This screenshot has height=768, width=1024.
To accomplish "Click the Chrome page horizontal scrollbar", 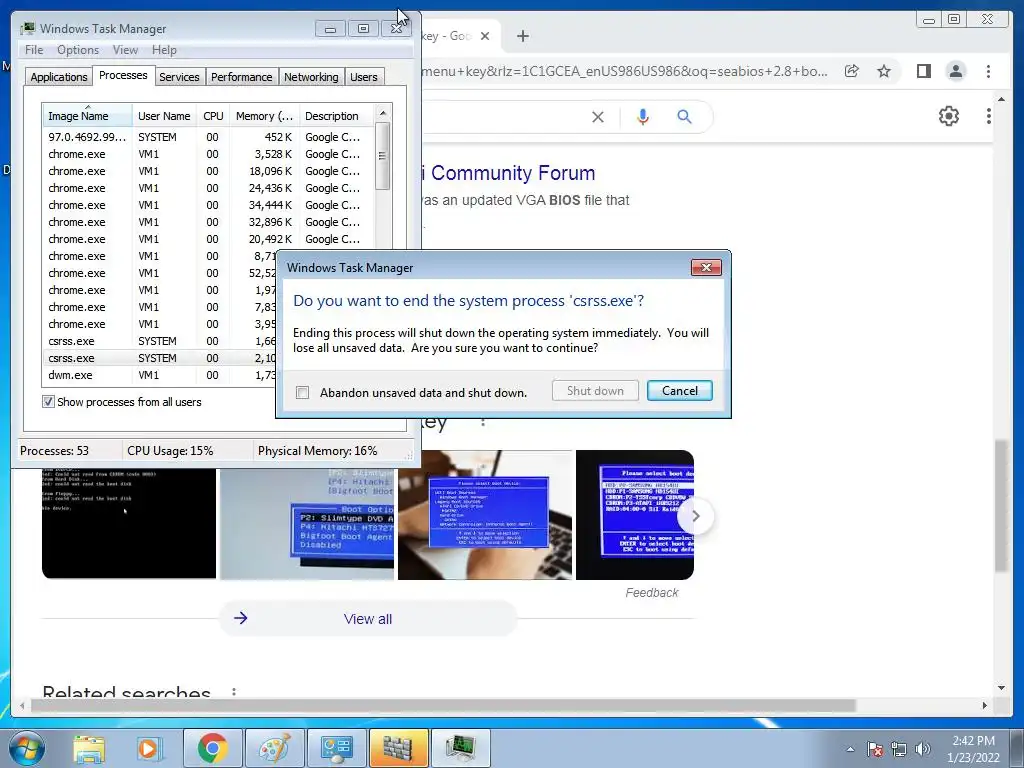I will point(443,705).
